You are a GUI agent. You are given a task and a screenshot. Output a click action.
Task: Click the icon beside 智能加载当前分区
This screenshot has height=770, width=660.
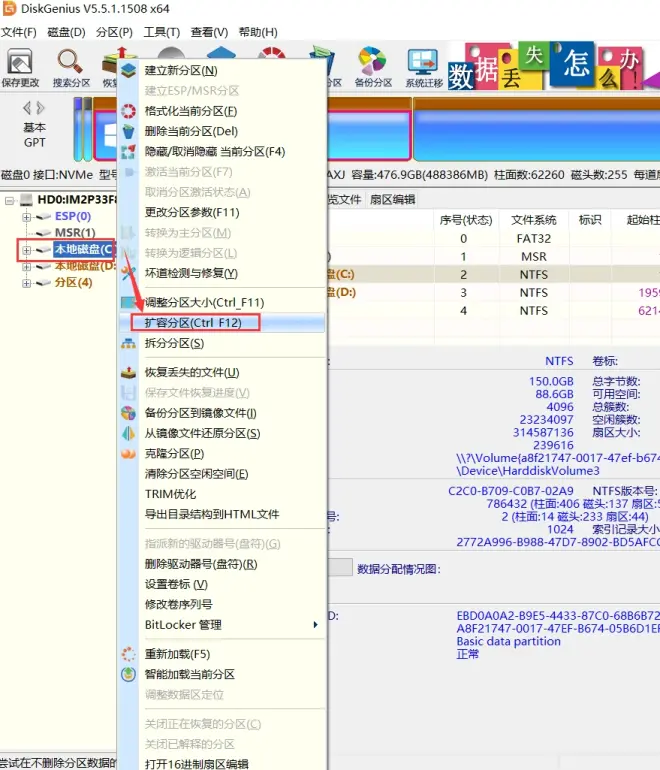(x=129, y=674)
